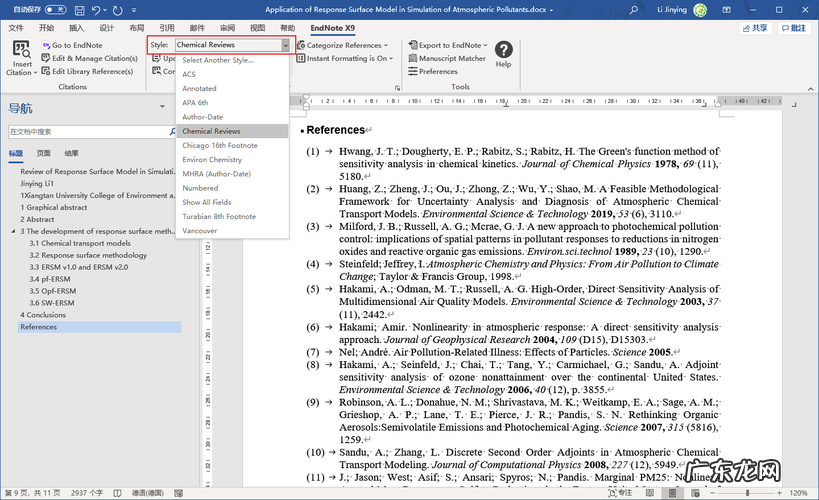Select APA 6th citation style
Viewport: 819px width, 500px height.
tap(195, 103)
